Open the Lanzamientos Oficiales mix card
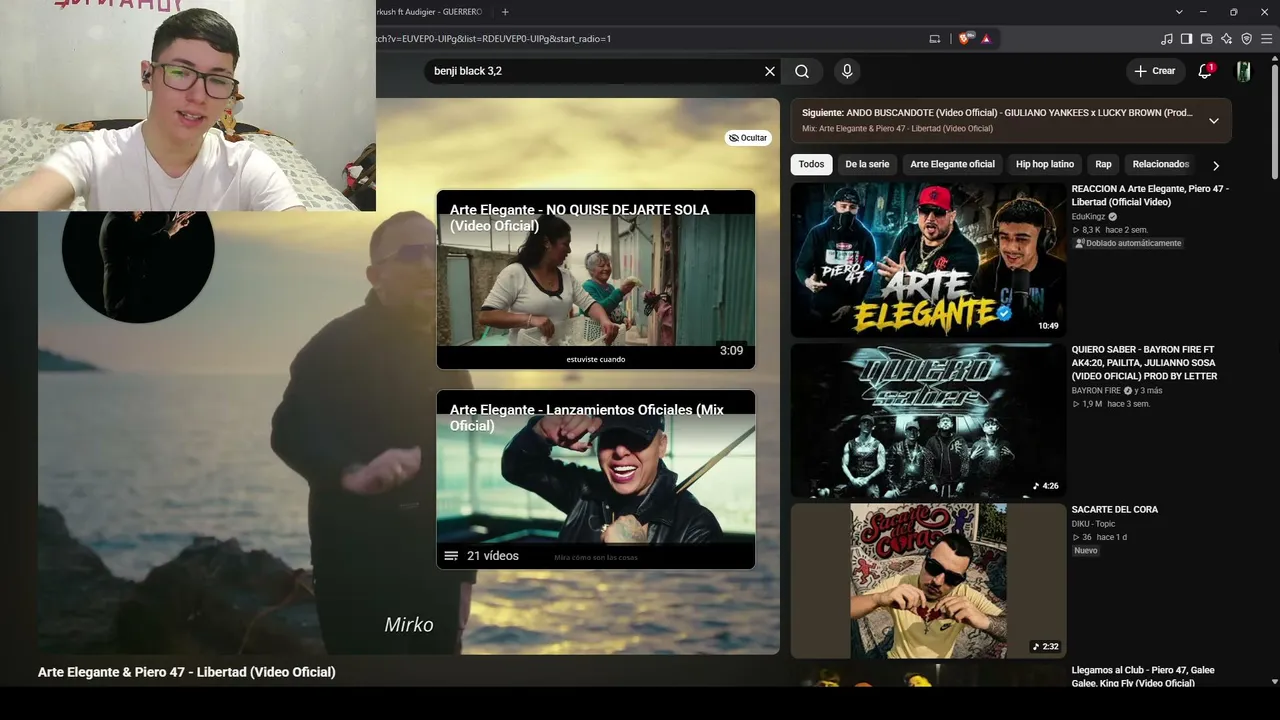 [596, 480]
